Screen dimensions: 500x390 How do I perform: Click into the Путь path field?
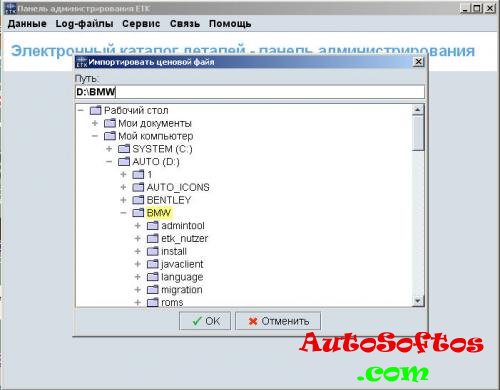[x=250, y=92]
